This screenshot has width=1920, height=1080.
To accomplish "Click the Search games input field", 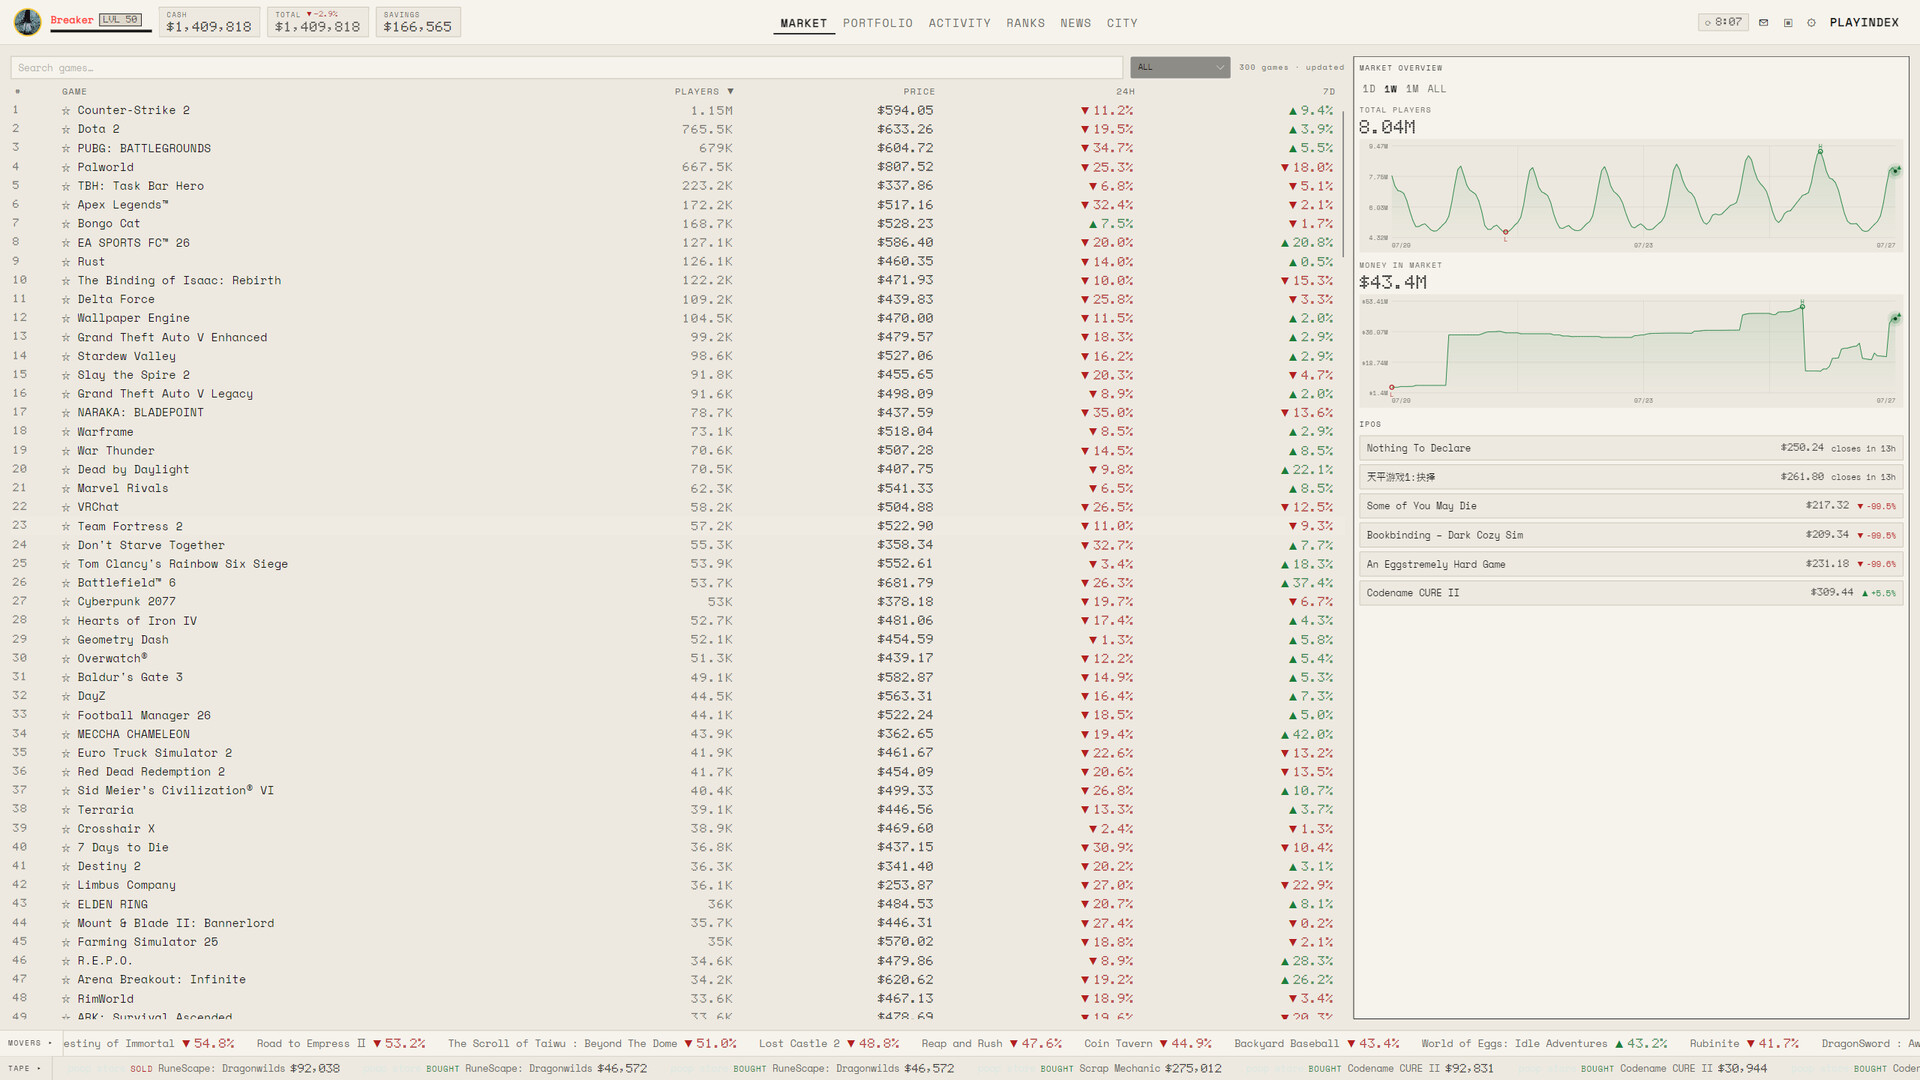I will tap(567, 67).
